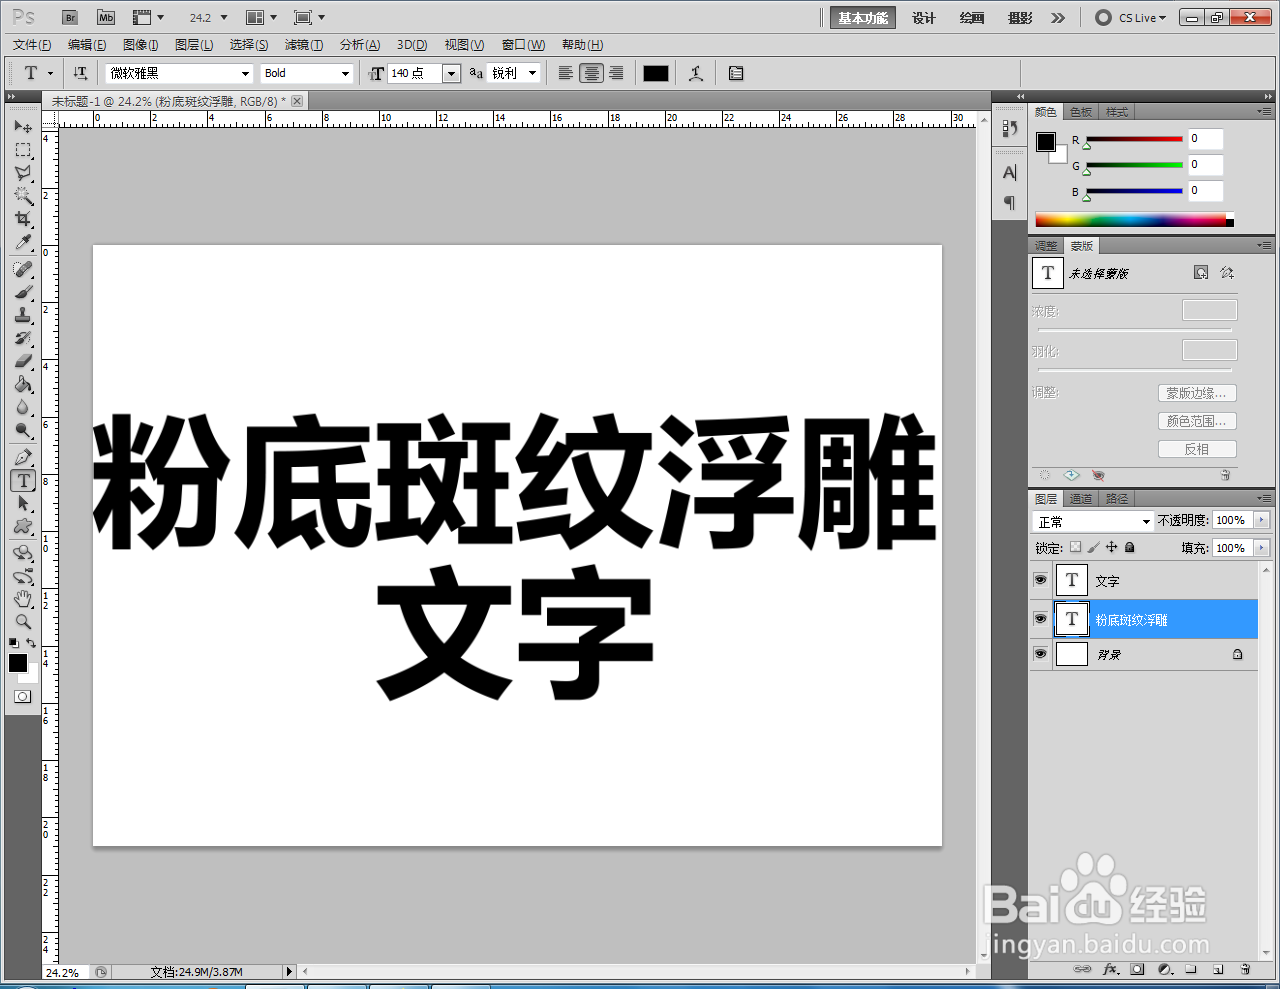Viewport: 1280px width, 989px height.
Task: Toggle lock image pixels brush icon
Action: pyautogui.click(x=1093, y=547)
